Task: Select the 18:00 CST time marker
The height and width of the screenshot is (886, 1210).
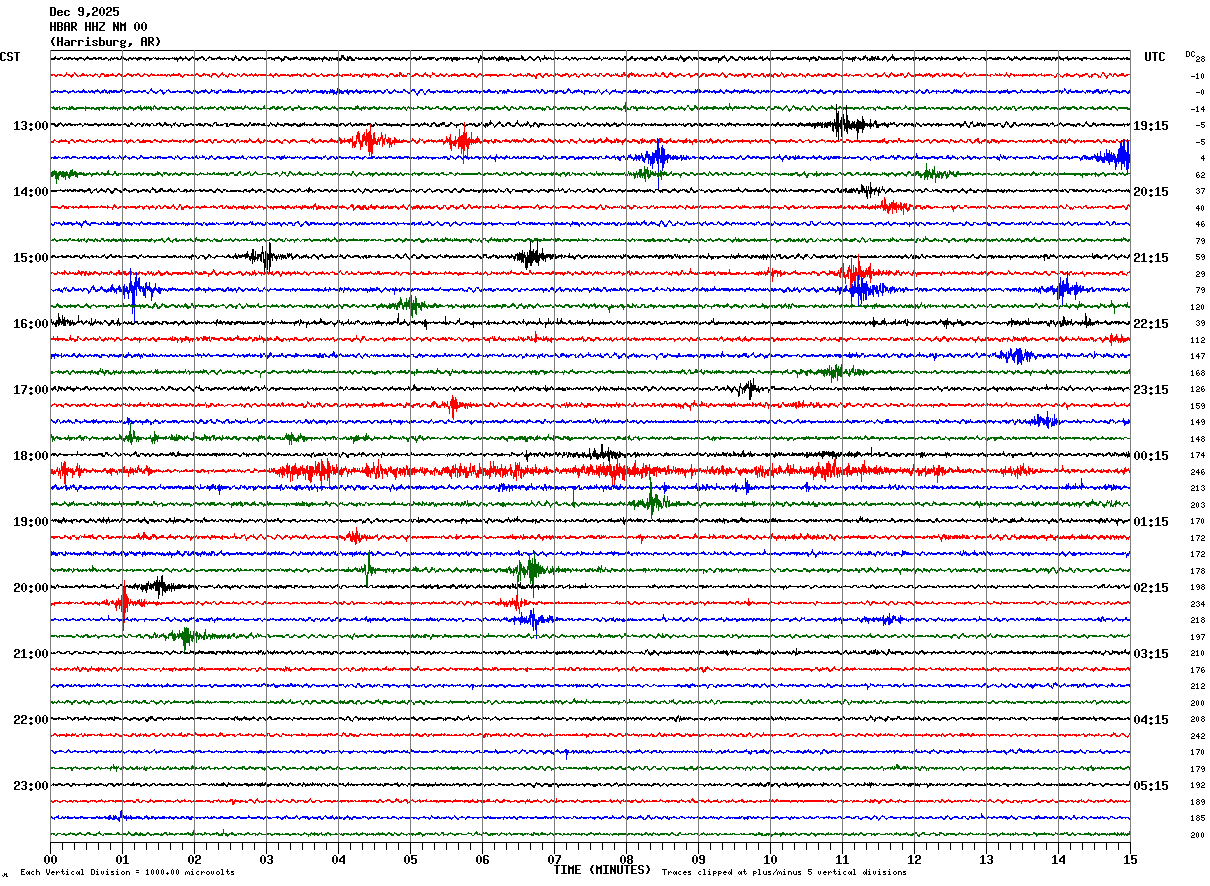Action: click(x=30, y=456)
